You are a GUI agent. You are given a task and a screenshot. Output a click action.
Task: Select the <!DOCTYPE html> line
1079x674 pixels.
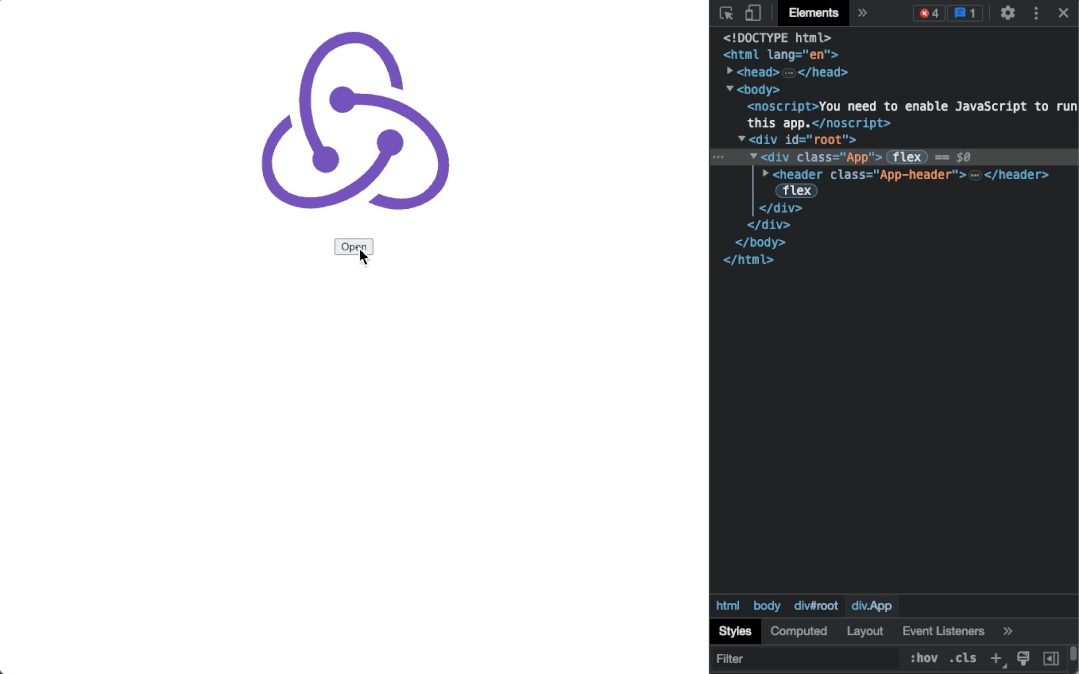777,38
